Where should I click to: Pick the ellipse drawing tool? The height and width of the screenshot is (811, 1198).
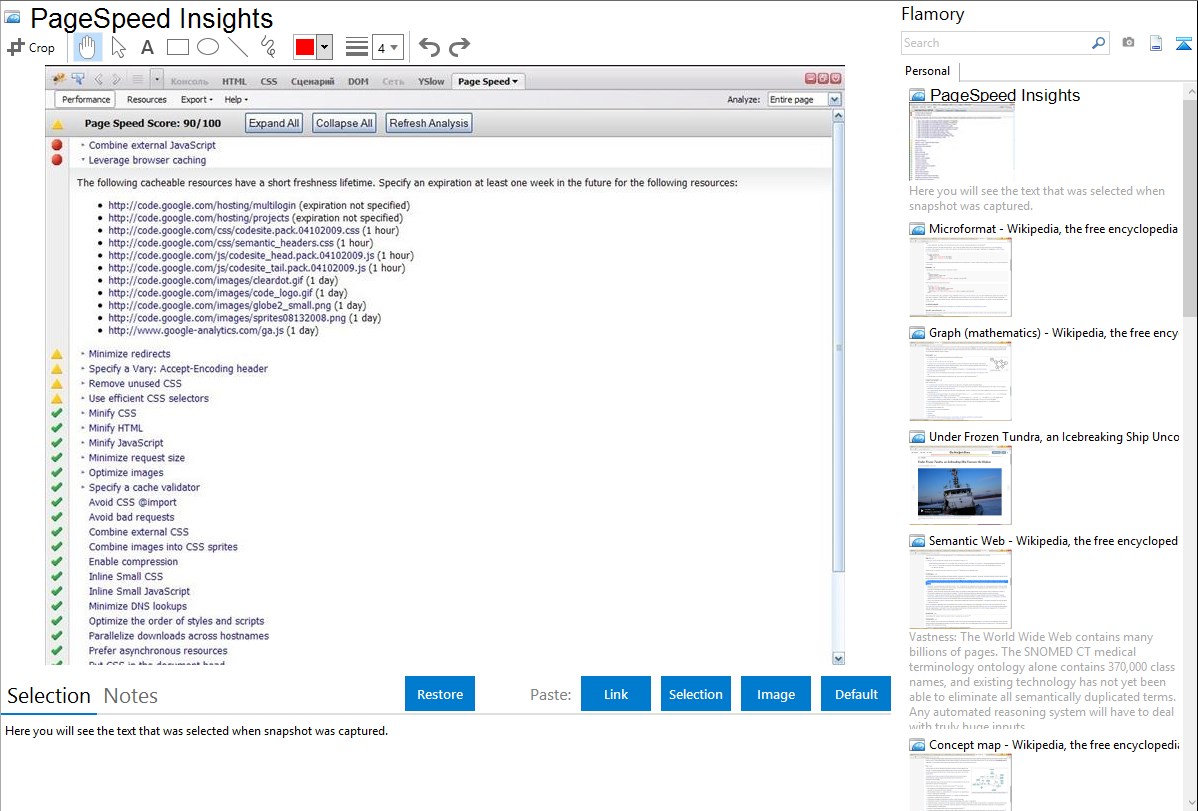(208, 47)
